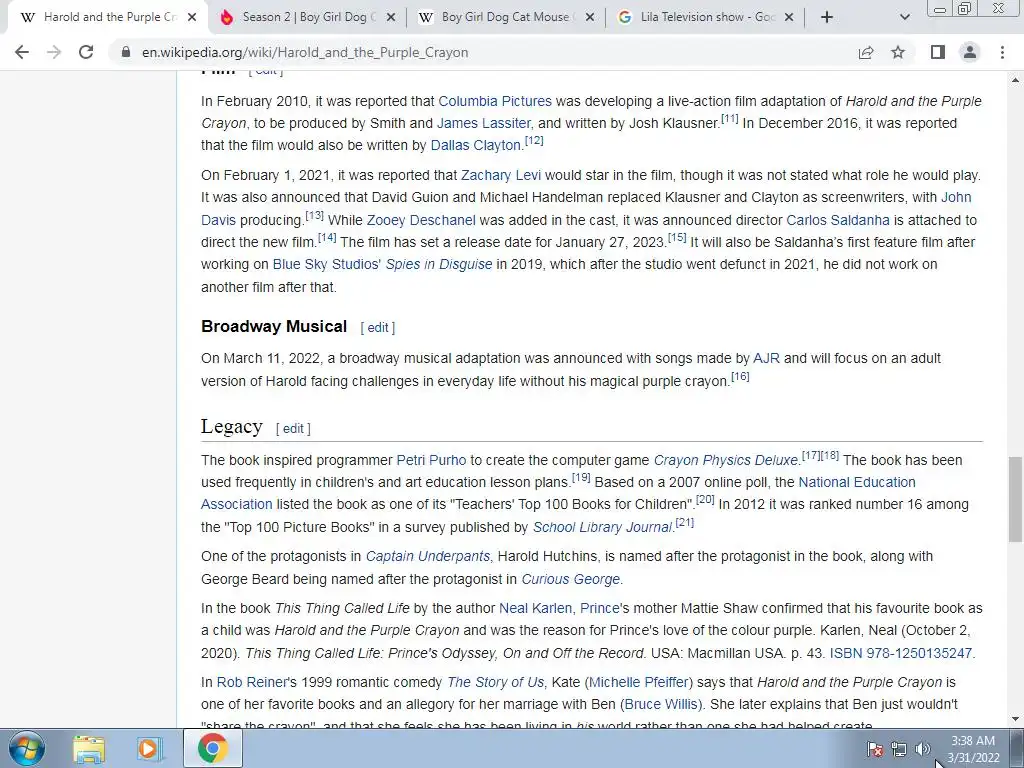The height and width of the screenshot is (768, 1024).
Task: Open the Captain Underpants link
Action: [x=428, y=556]
